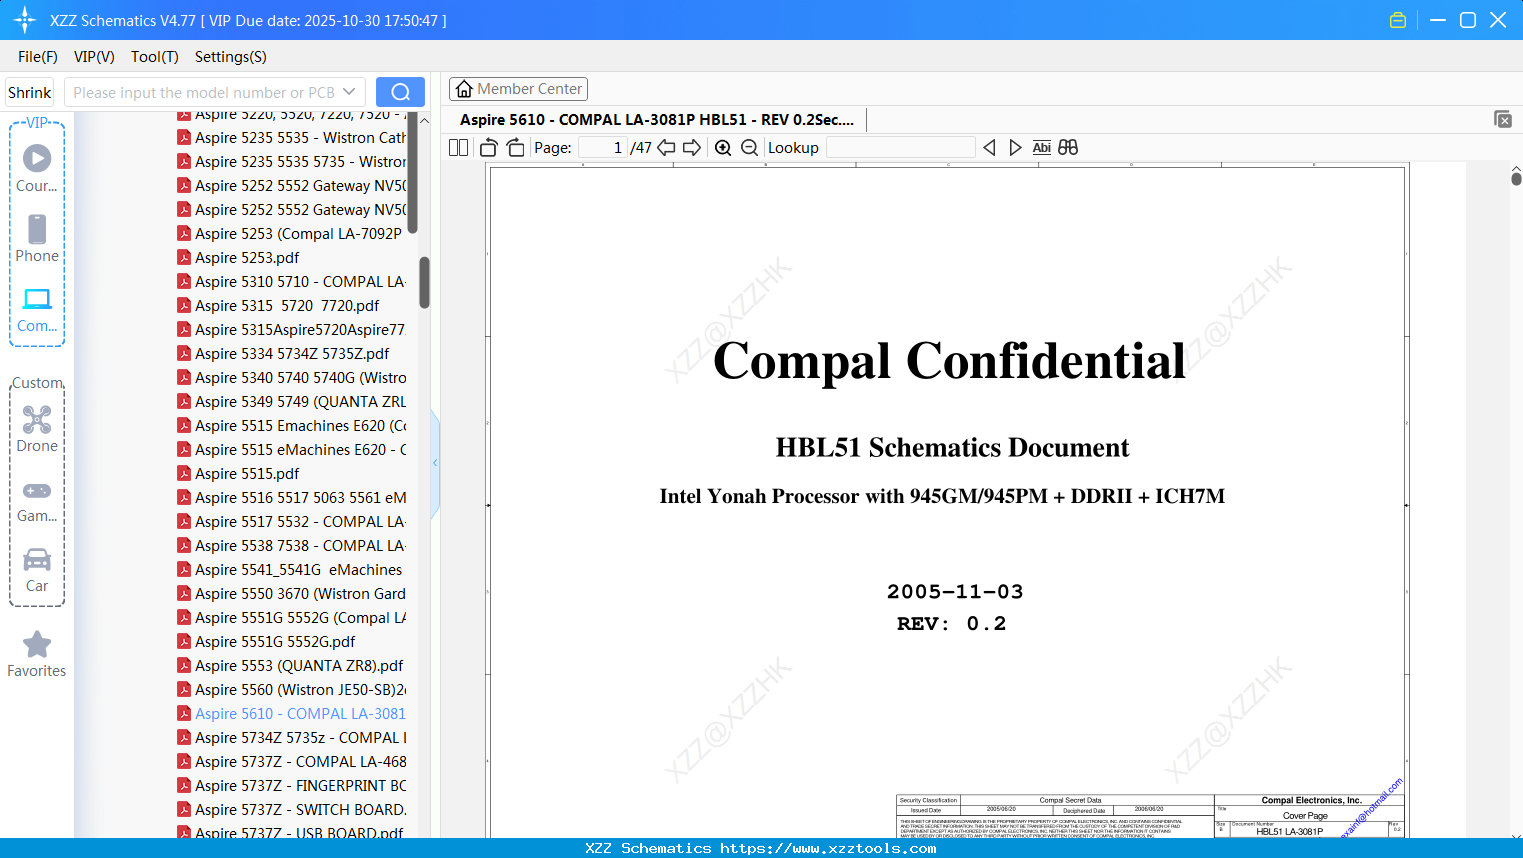Click the file list scrollbar thumb

point(424,283)
